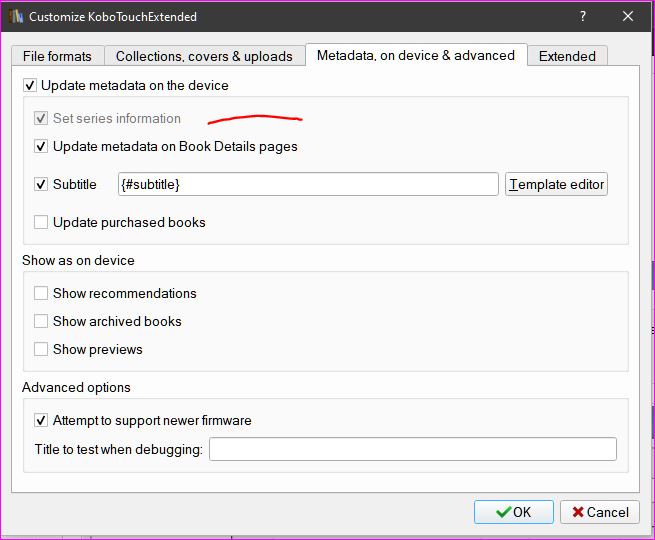Cancel the customize dialog

(600, 512)
